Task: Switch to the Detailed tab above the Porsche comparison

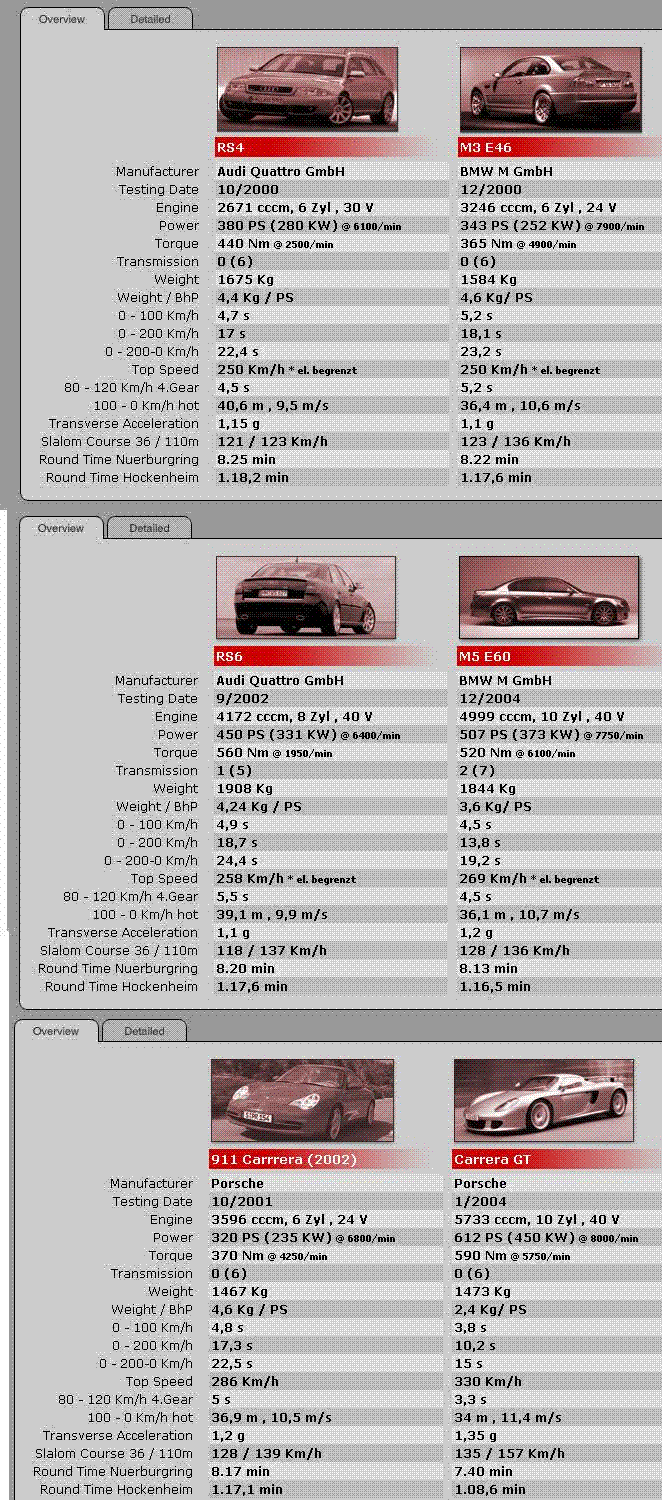Action: click(144, 1031)
